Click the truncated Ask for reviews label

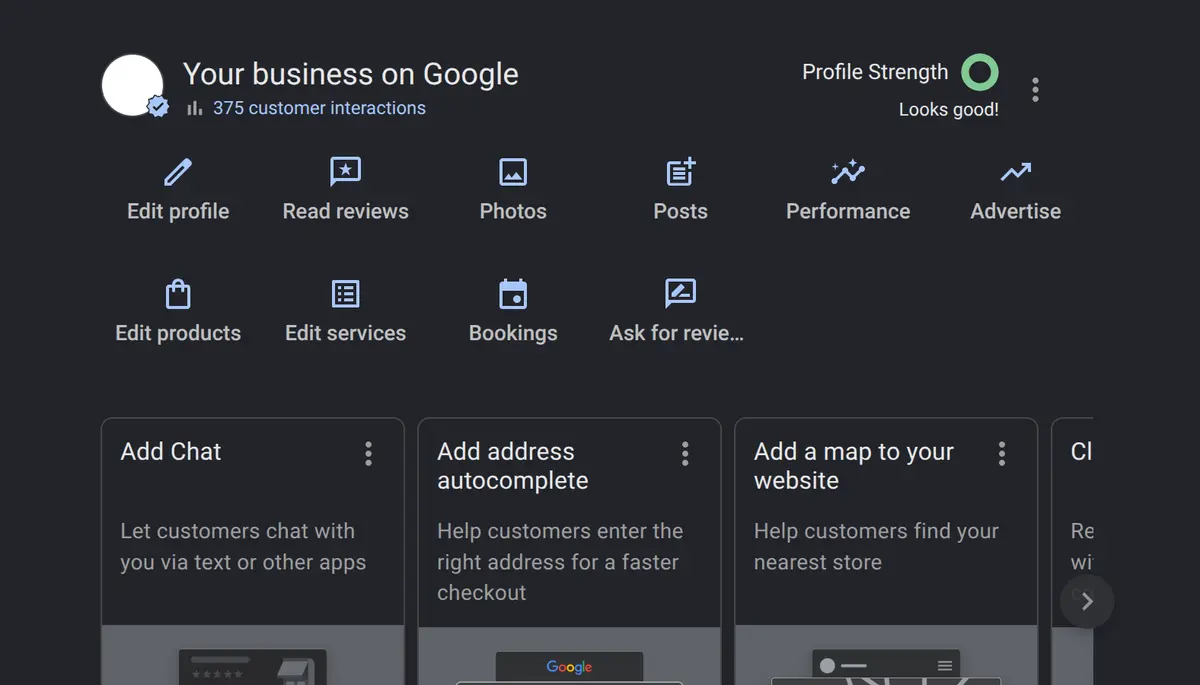click(x=677, y=333)
